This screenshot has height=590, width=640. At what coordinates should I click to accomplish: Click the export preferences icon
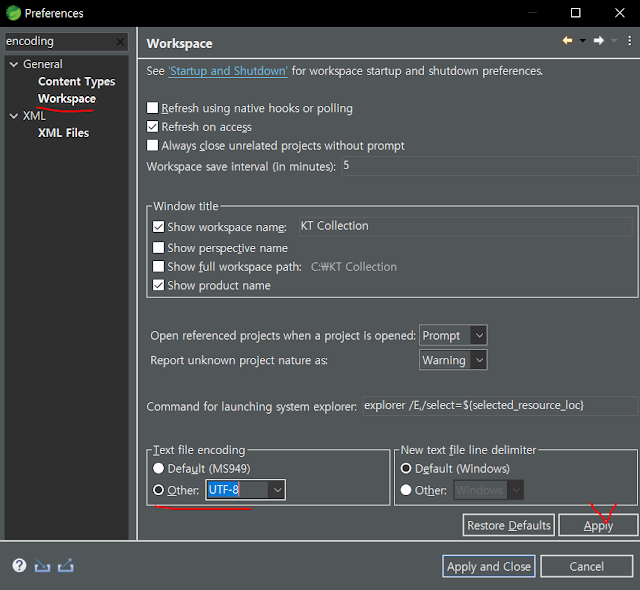pos(66,565)
